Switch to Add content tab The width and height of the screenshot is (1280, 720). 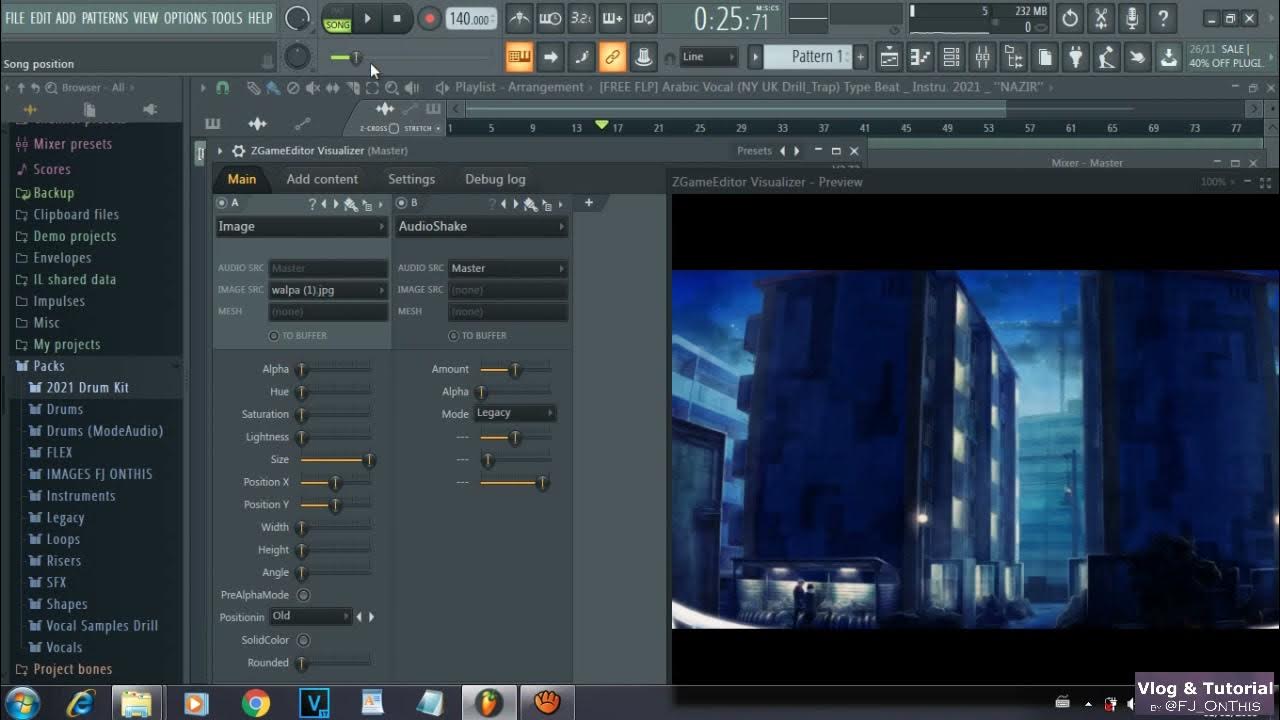pyautogui.click(x=322, y=179)
